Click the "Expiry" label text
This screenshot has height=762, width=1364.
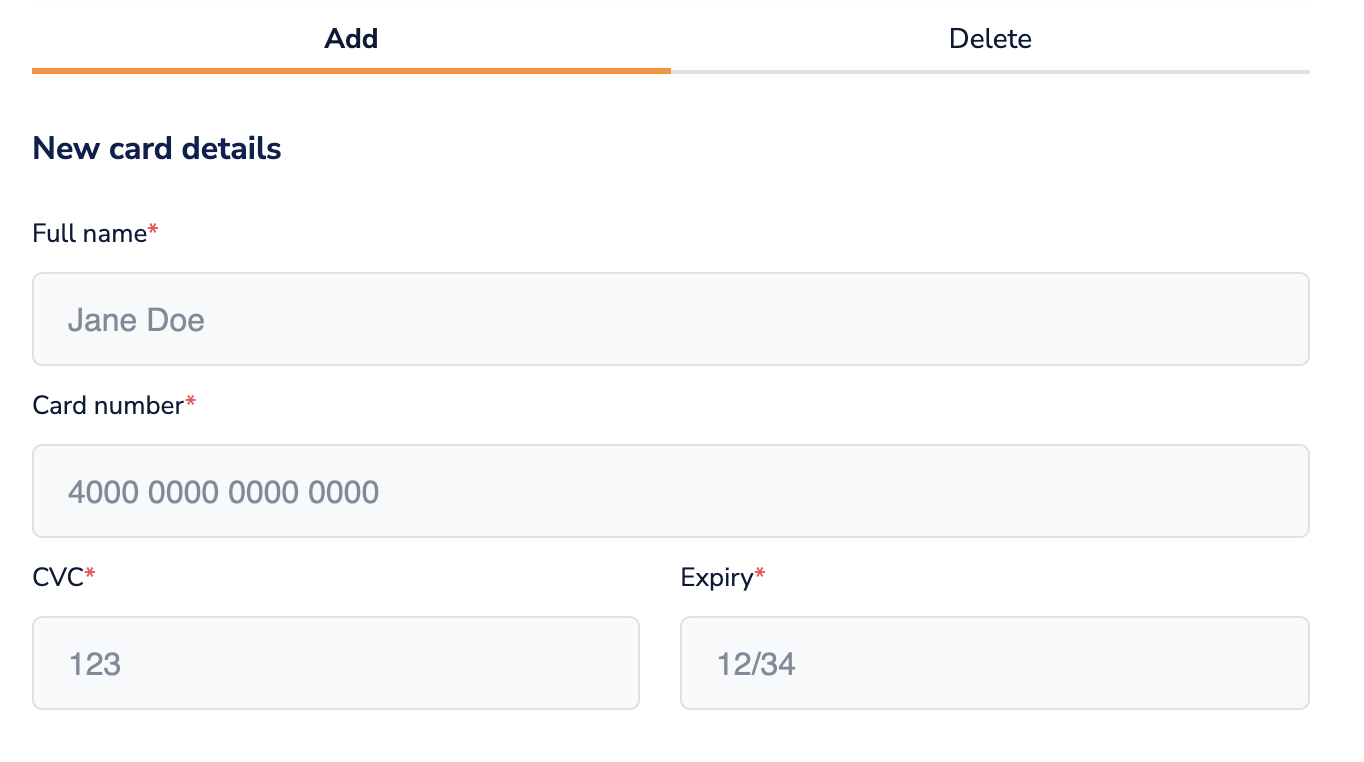pos(716,577)
